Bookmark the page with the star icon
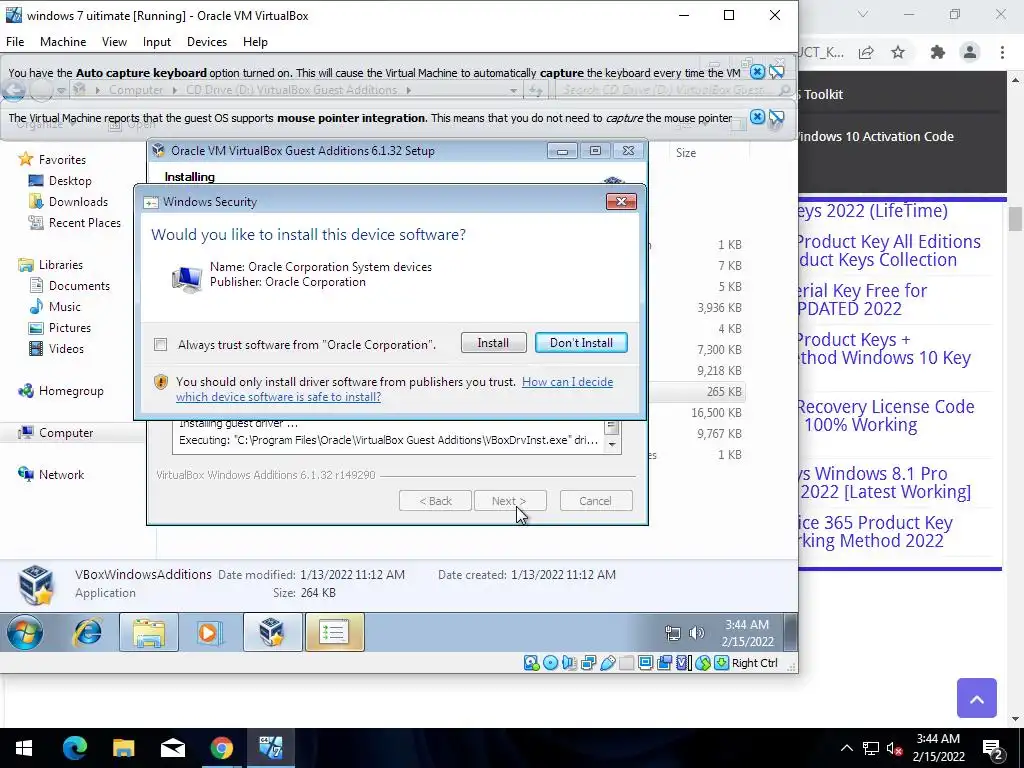Viewport: 1024px width, 768px height. coord(898,53)
